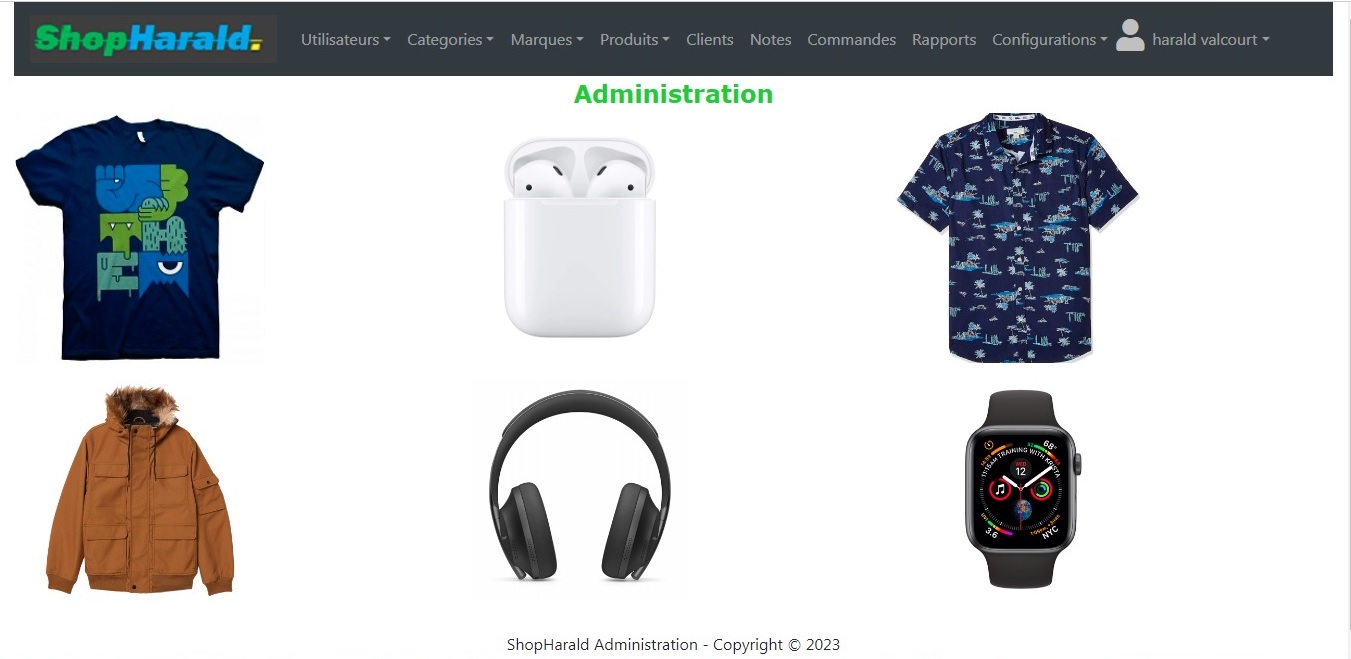1351x659 pixels.
Task: Open the Notes menu item
Action: 770,40
